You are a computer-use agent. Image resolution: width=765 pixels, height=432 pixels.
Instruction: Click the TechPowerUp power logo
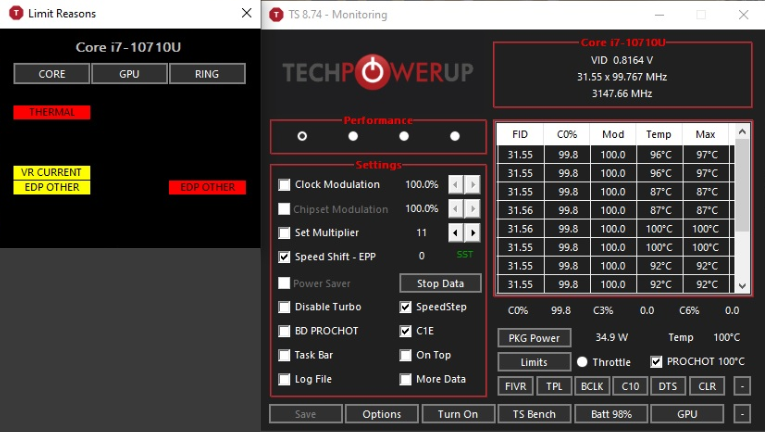(373, 72)
